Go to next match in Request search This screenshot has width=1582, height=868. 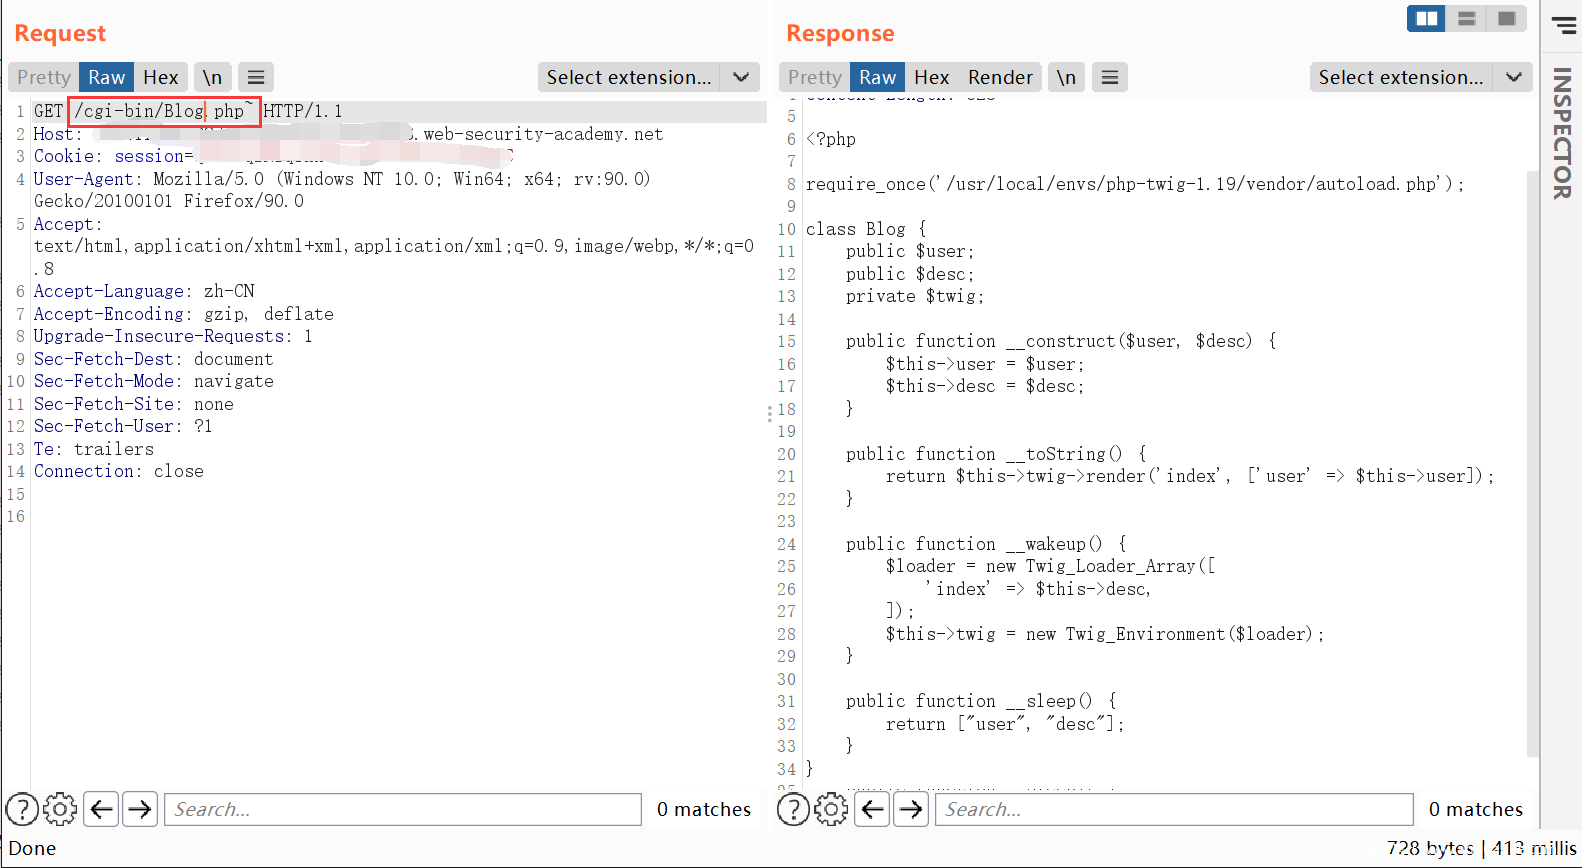[140, 809]
